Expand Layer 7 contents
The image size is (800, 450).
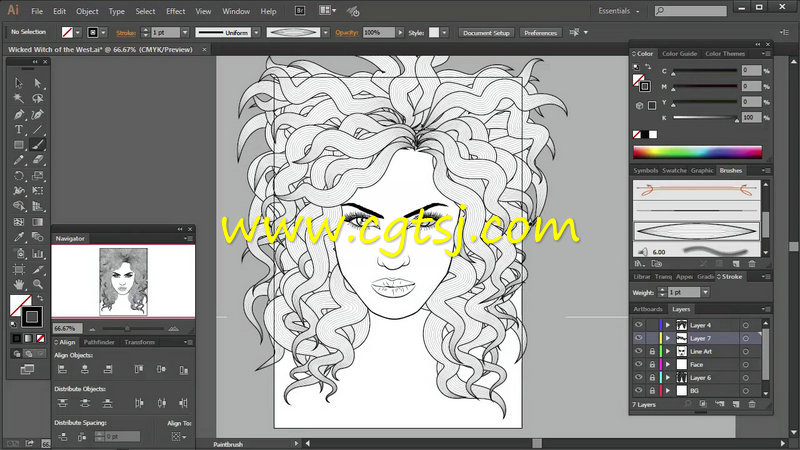pyautogui.click(x=668, y=338)
